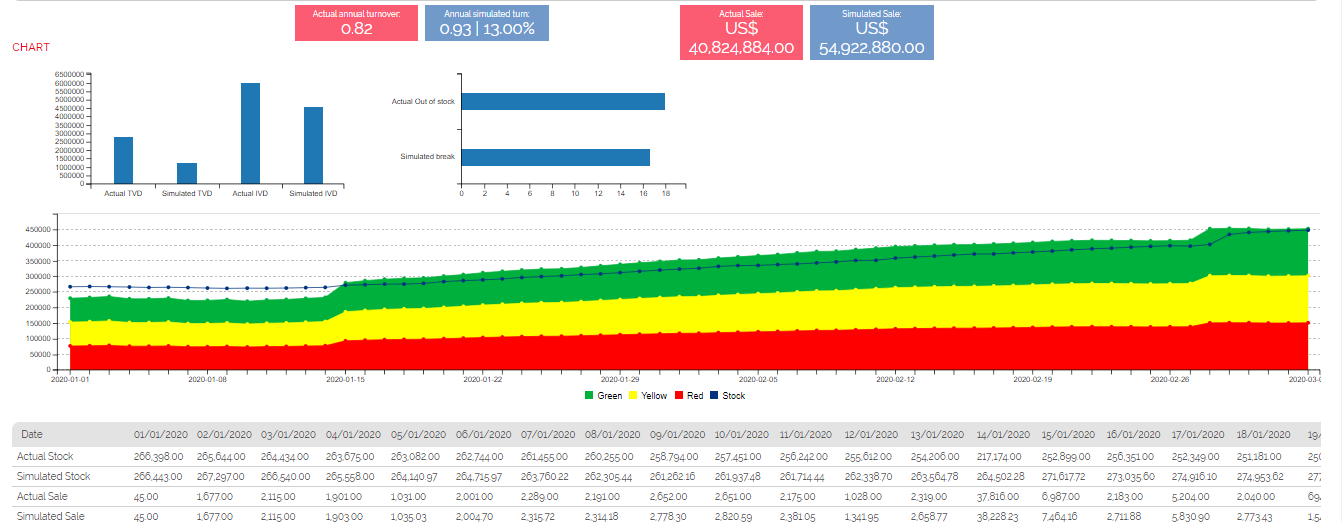
Task: Click the 14/01/2020 column header
Action: tap(1004, 434)
